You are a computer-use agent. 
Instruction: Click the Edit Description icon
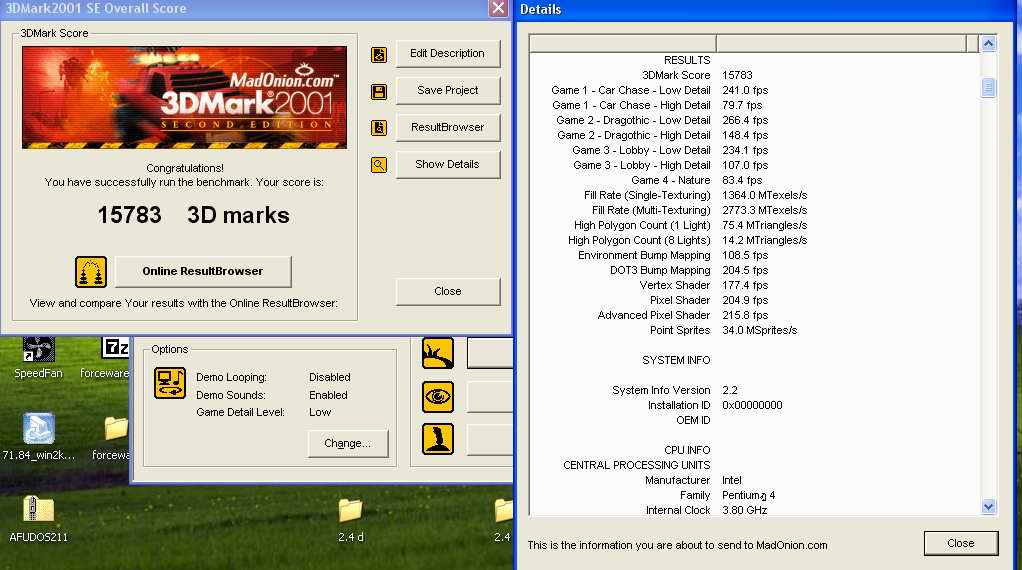379,55
